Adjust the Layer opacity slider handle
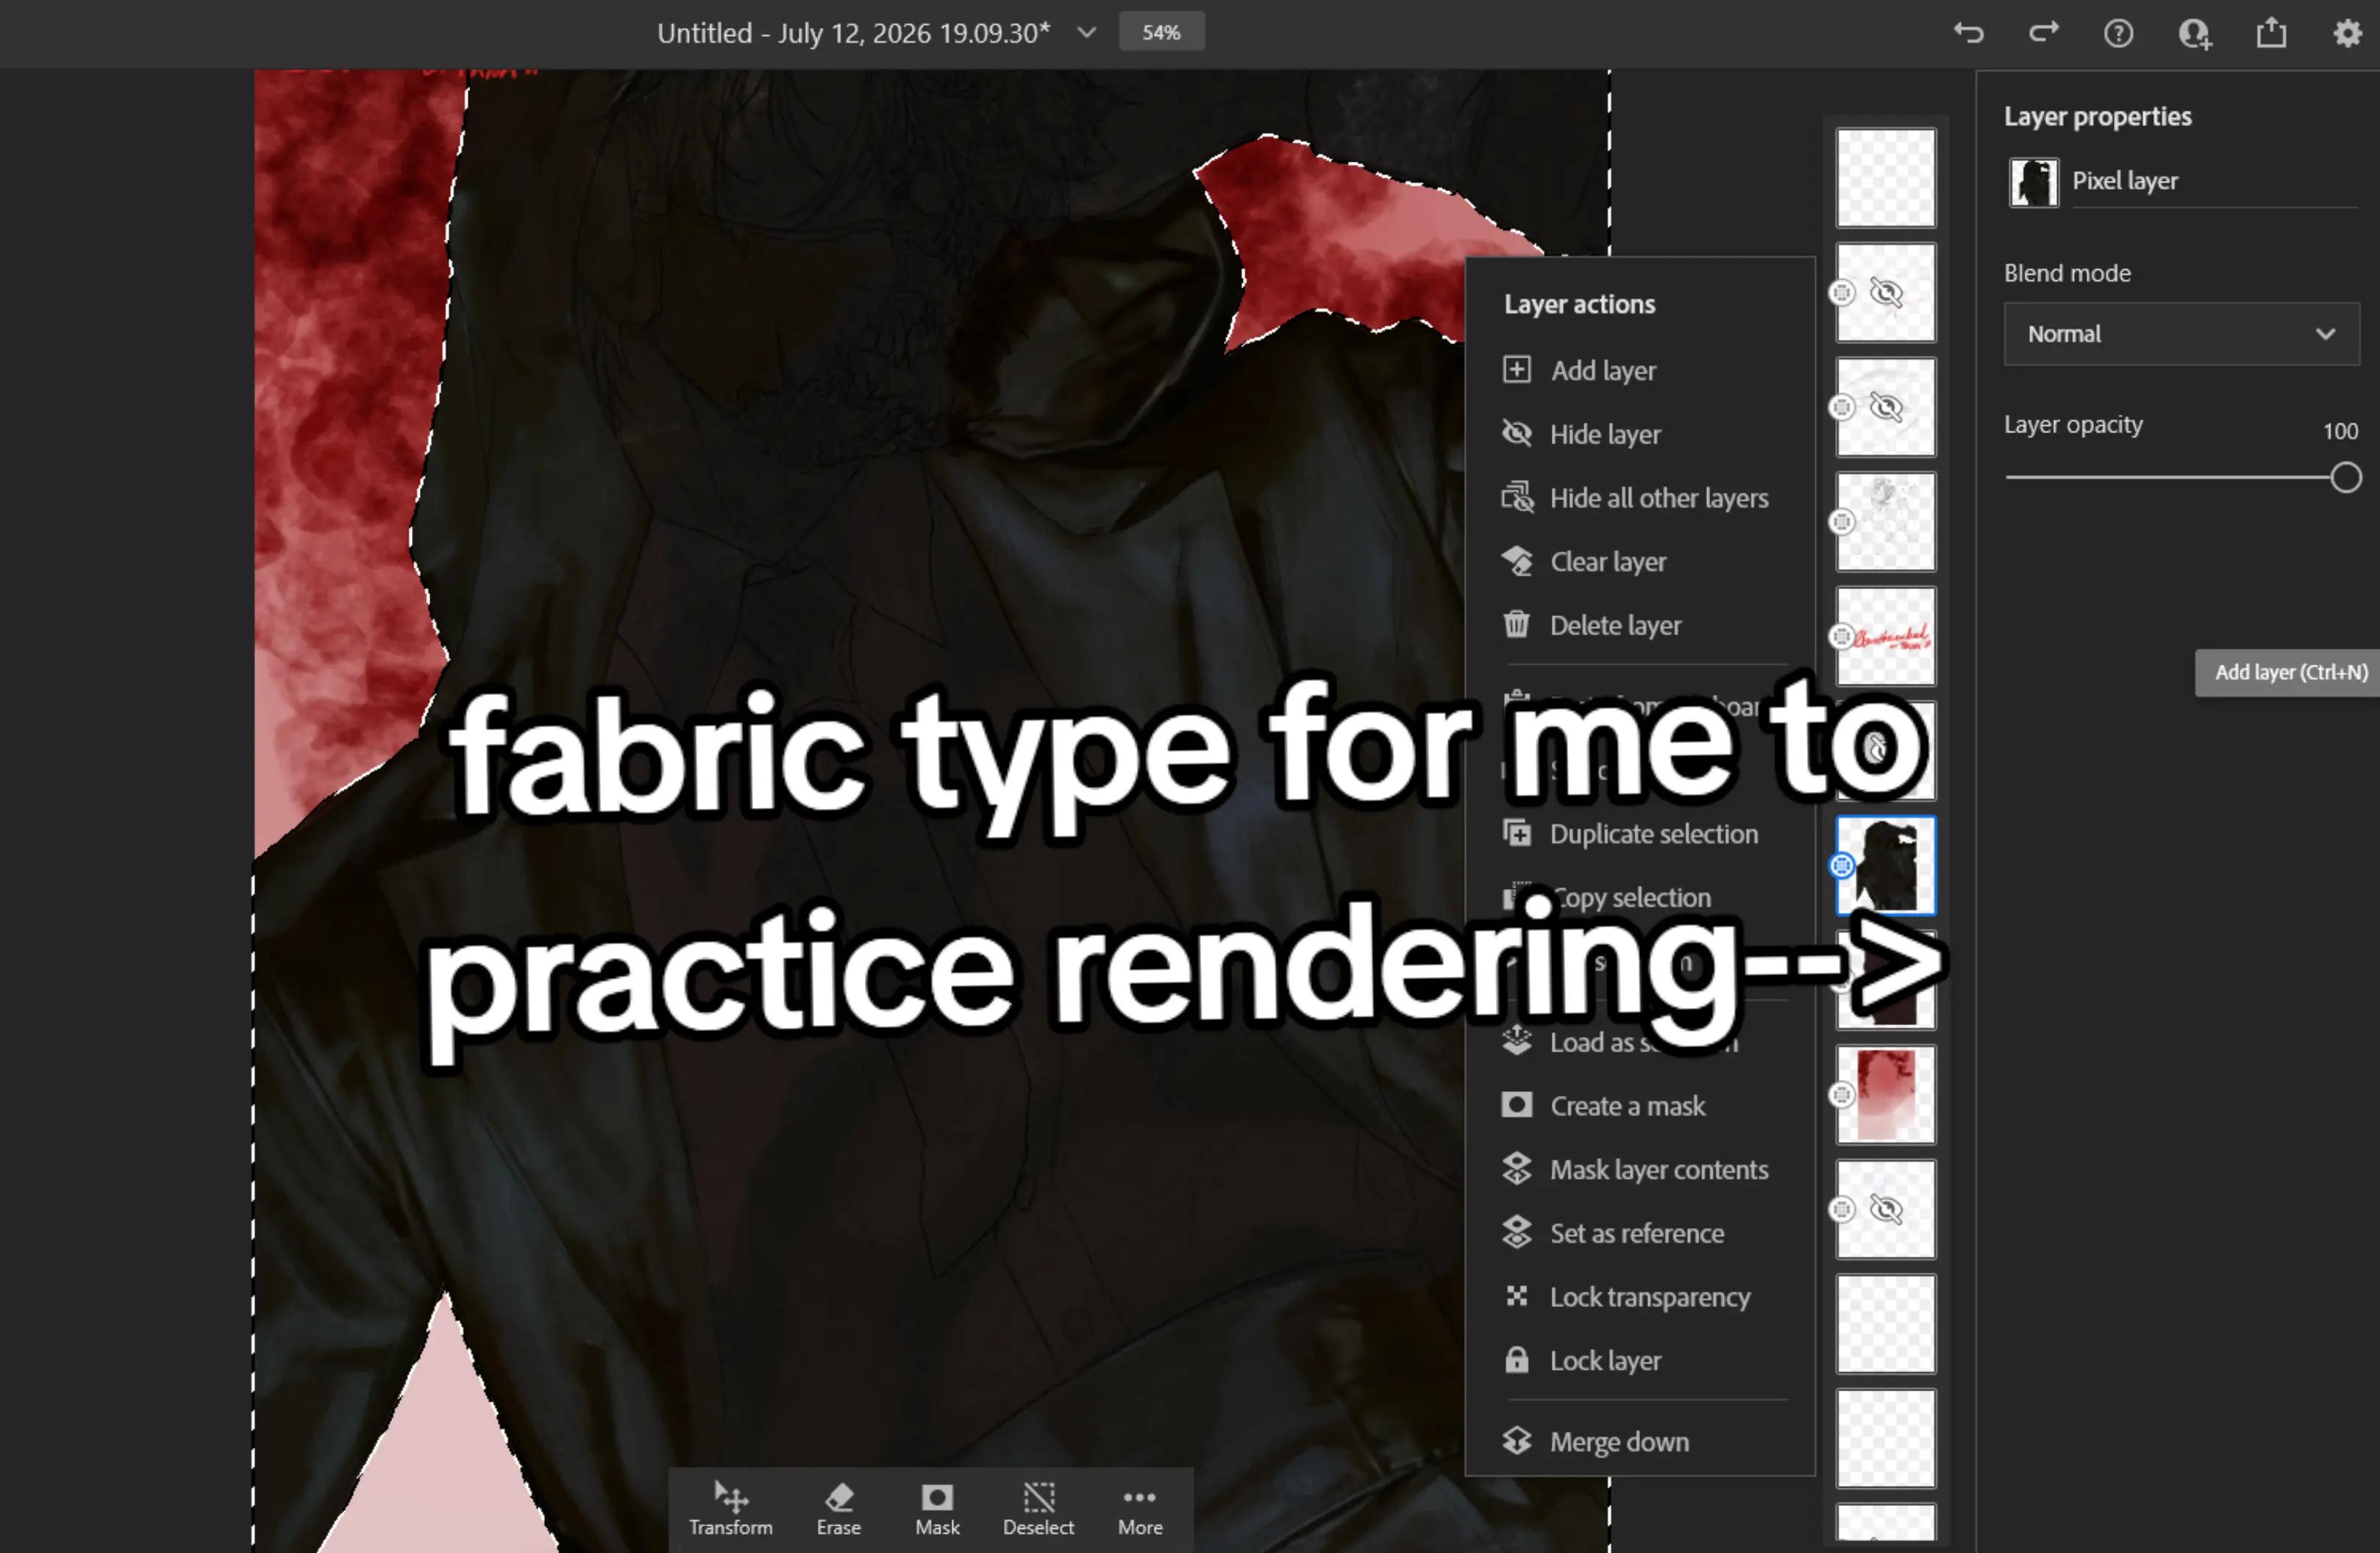Screen dimensions: 2380x1553 [2345, 478]
